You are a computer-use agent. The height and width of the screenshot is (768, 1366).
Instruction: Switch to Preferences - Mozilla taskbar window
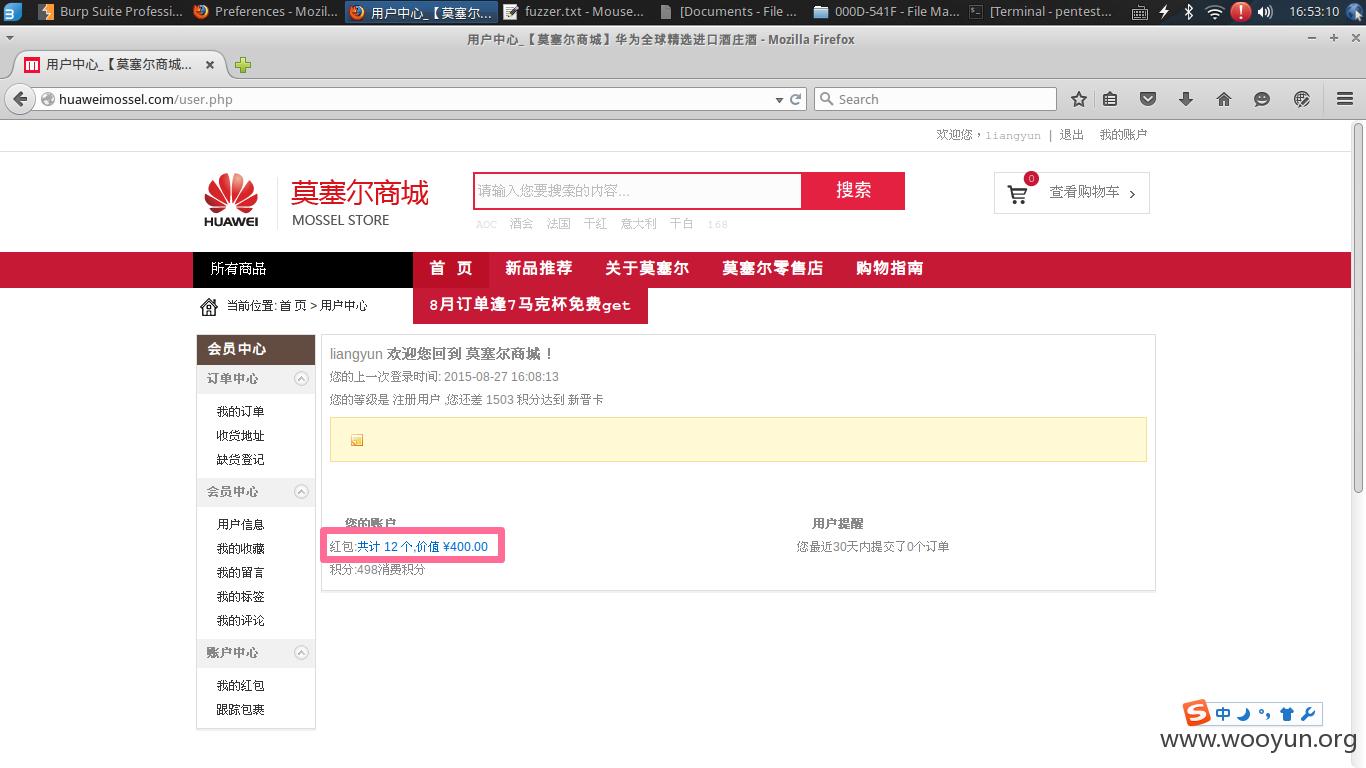[265, 12]
